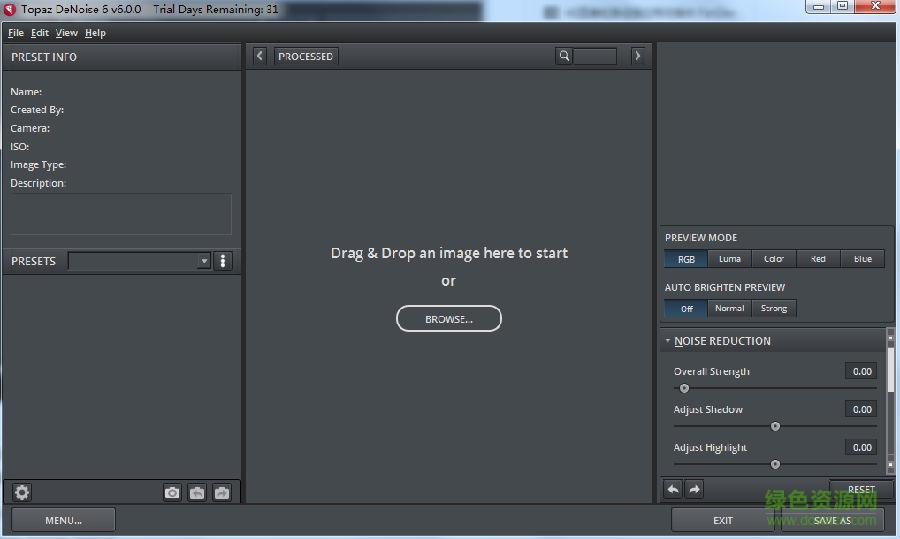The image size is (900, 539).
Task: Click the Overall Strength value field
Action: [861, 371]
